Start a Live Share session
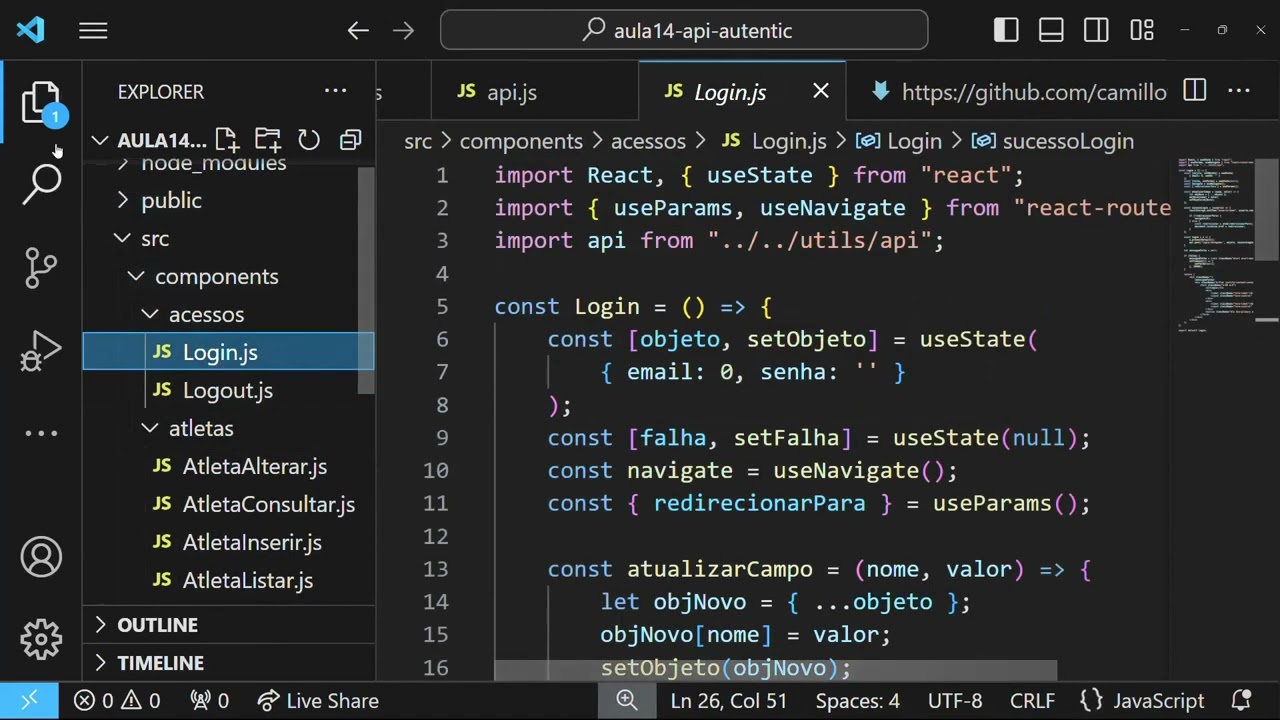Image resolution: width=1280 pixels, height=720 pixels. tap(318, 701)
